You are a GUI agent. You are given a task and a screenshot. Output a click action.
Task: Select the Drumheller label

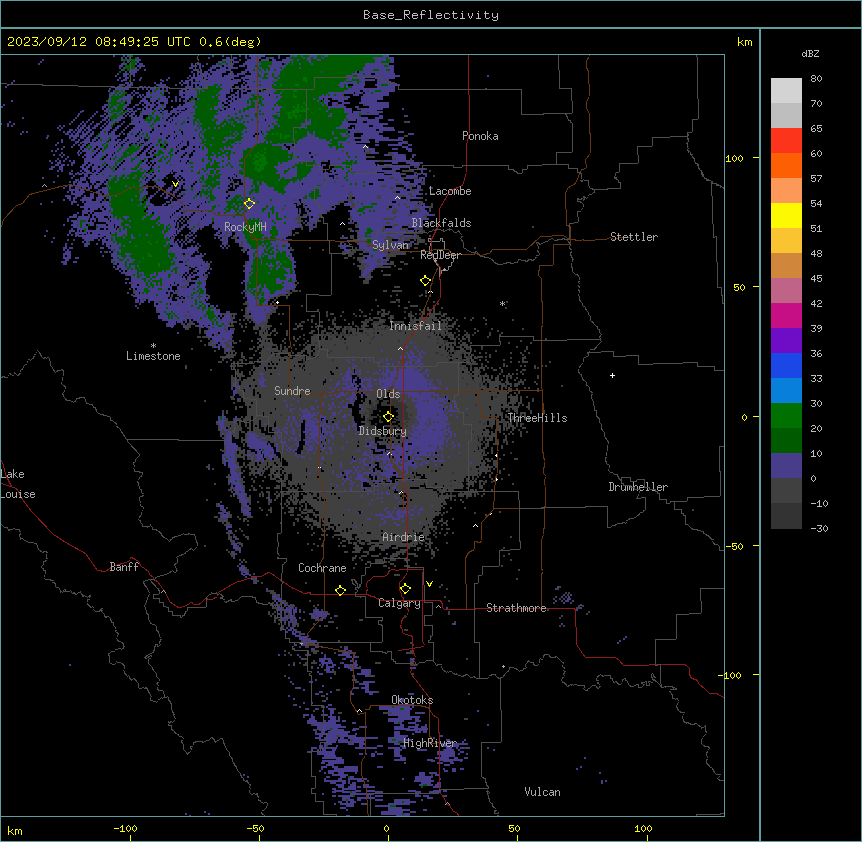(x=638, y=487)
